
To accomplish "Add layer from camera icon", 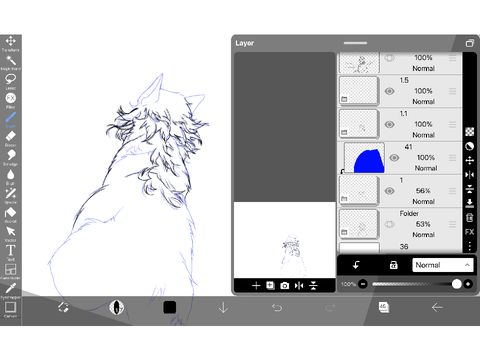I will [x=285, y=286].
